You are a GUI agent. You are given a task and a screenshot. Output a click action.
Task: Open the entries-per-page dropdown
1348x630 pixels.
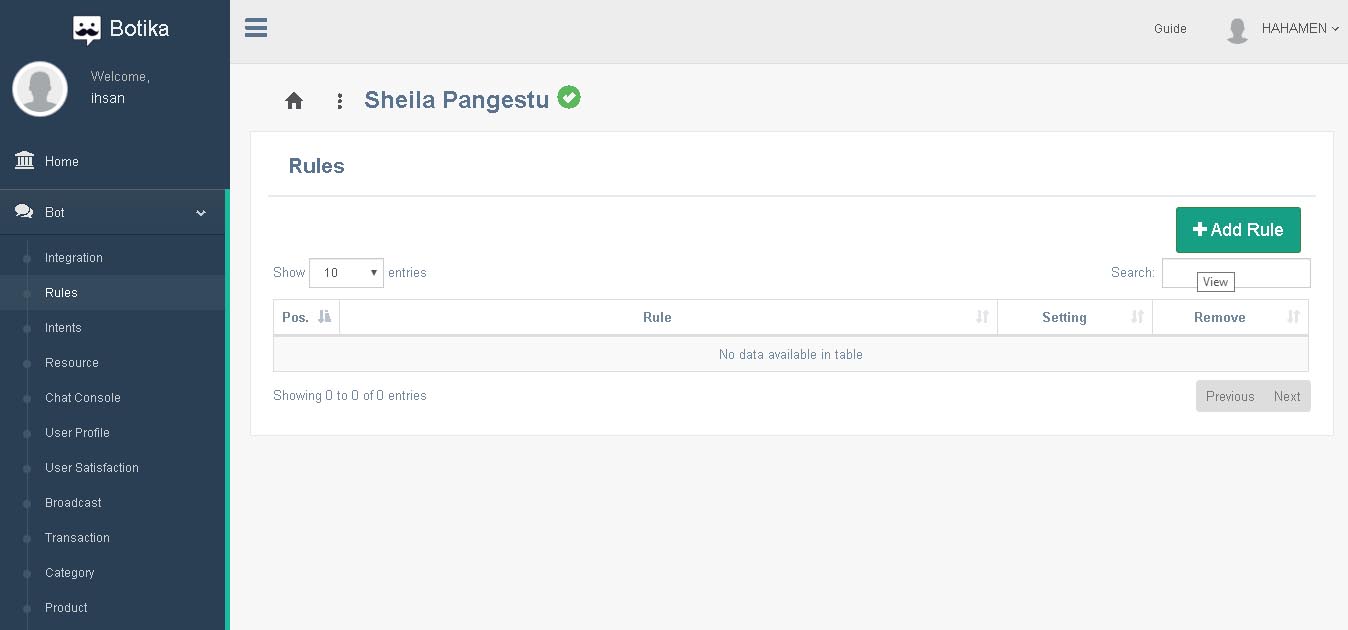click(x=346, y=273)
